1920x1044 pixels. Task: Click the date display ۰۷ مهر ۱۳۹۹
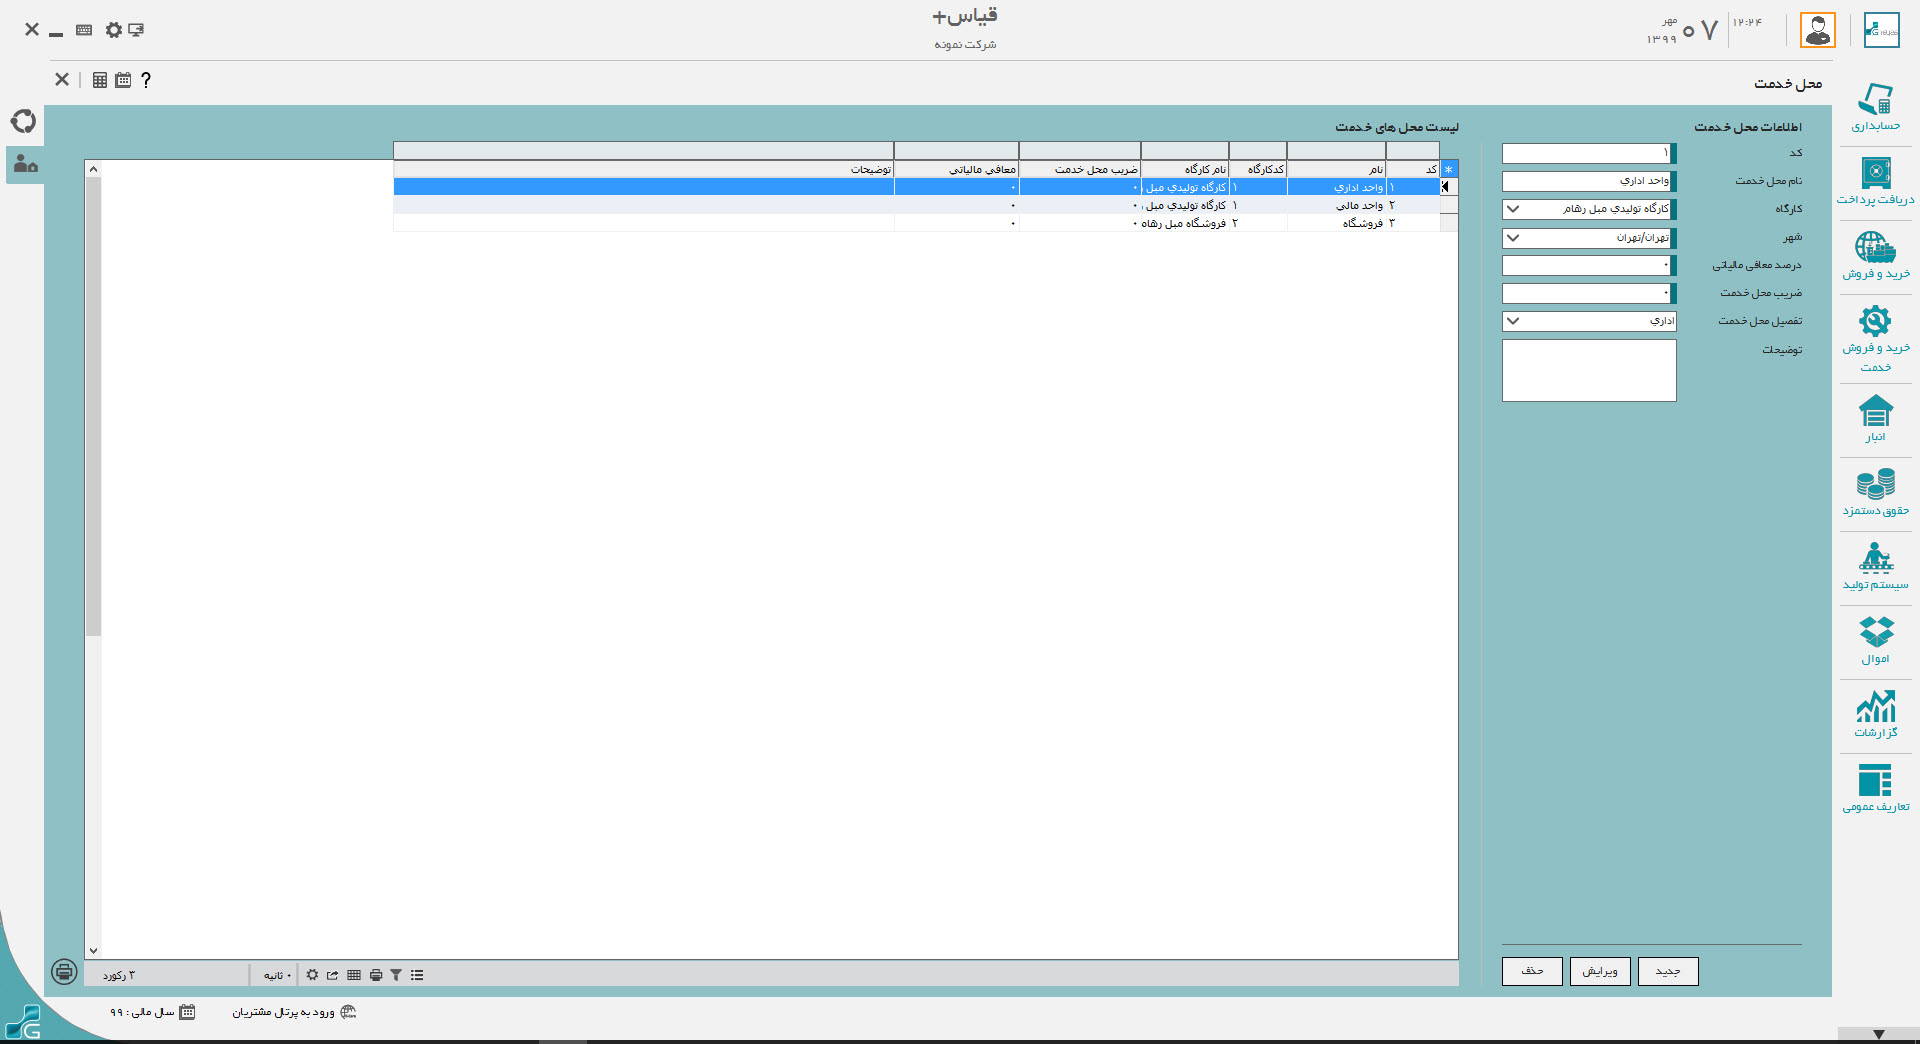[x=1682, y=30]
